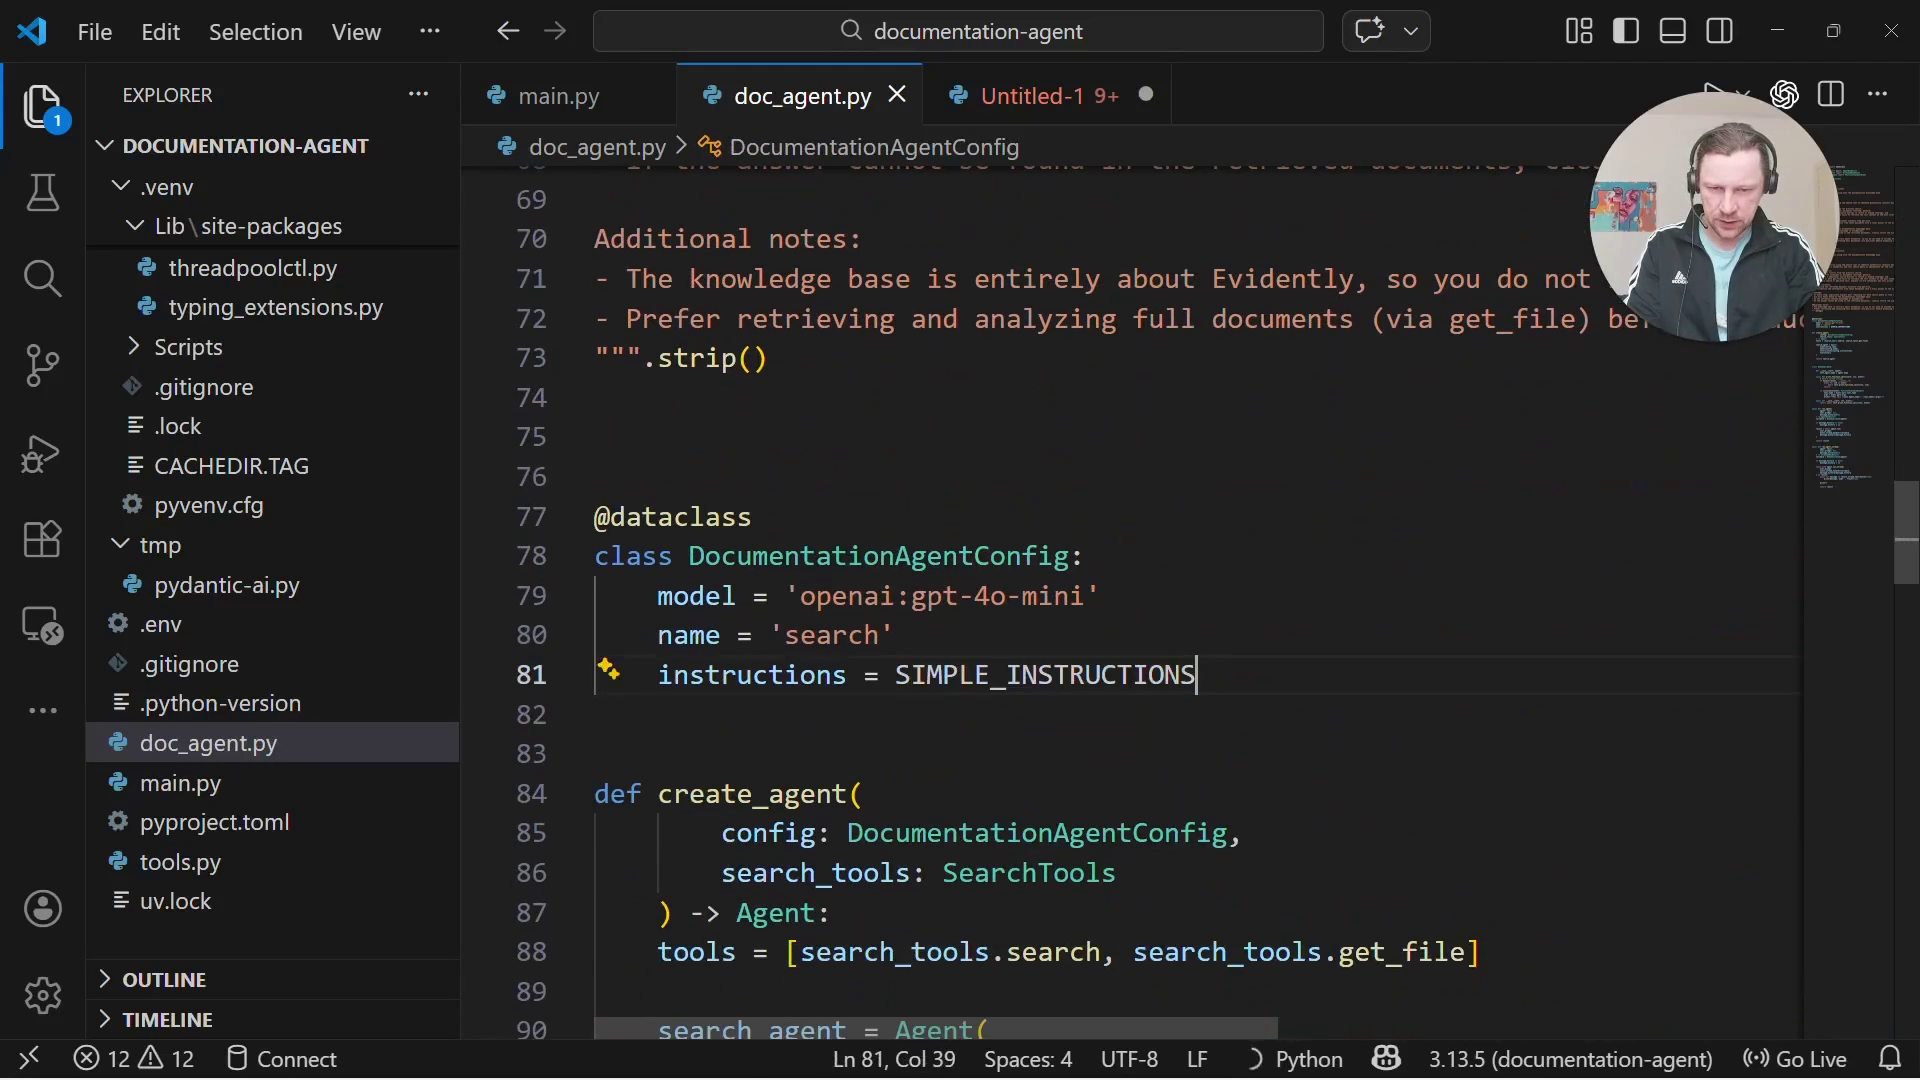Open tools.py in the explorer
The width and height of the screenshot is (1920, 1080).
pos(180,862)
